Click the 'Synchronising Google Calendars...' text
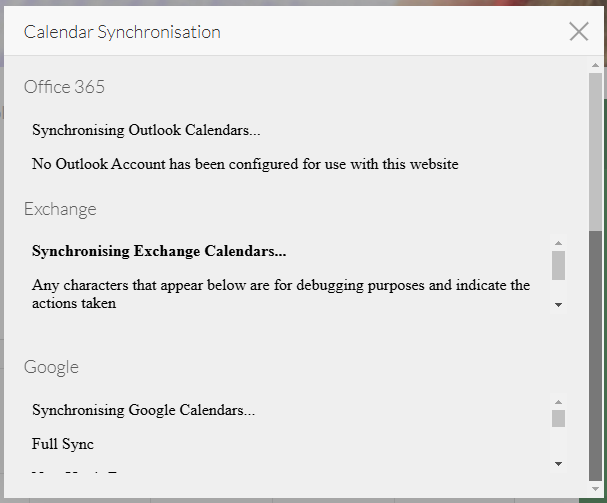 (143, 410)
